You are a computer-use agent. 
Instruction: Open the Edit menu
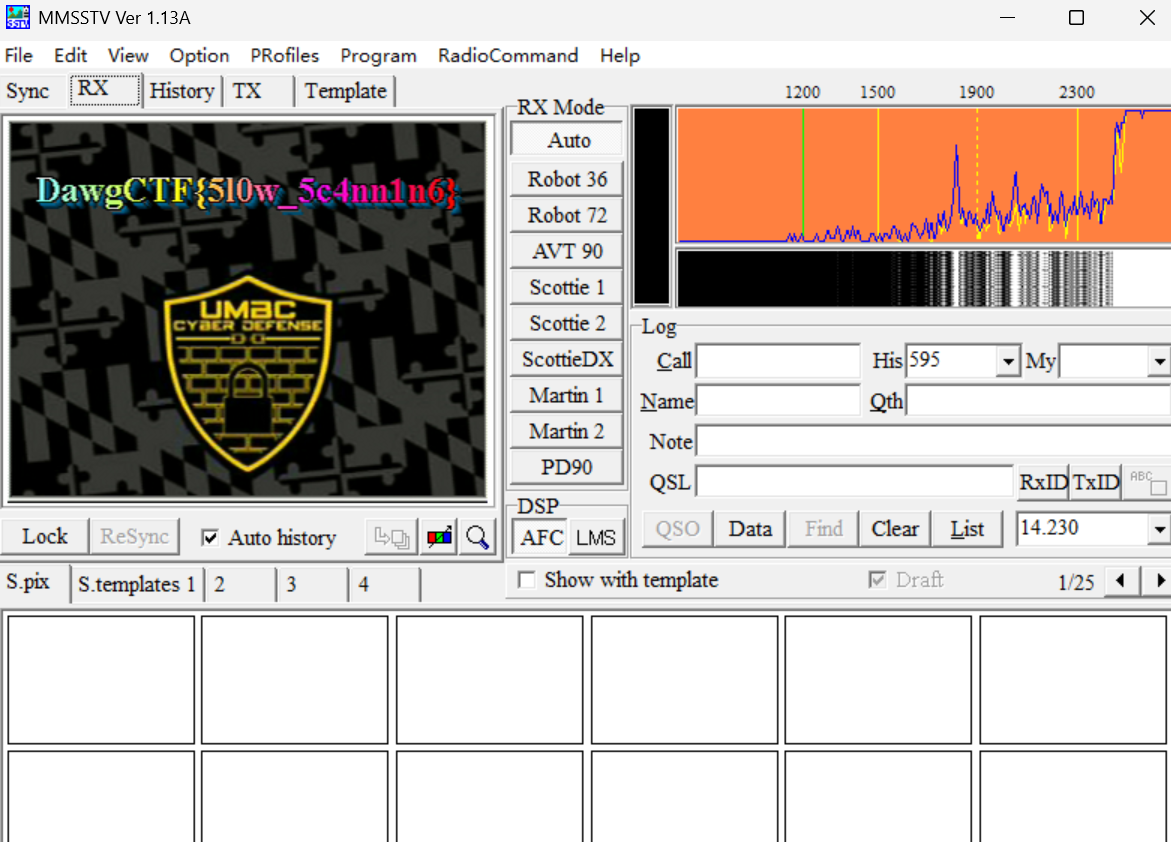click(70, 55)
